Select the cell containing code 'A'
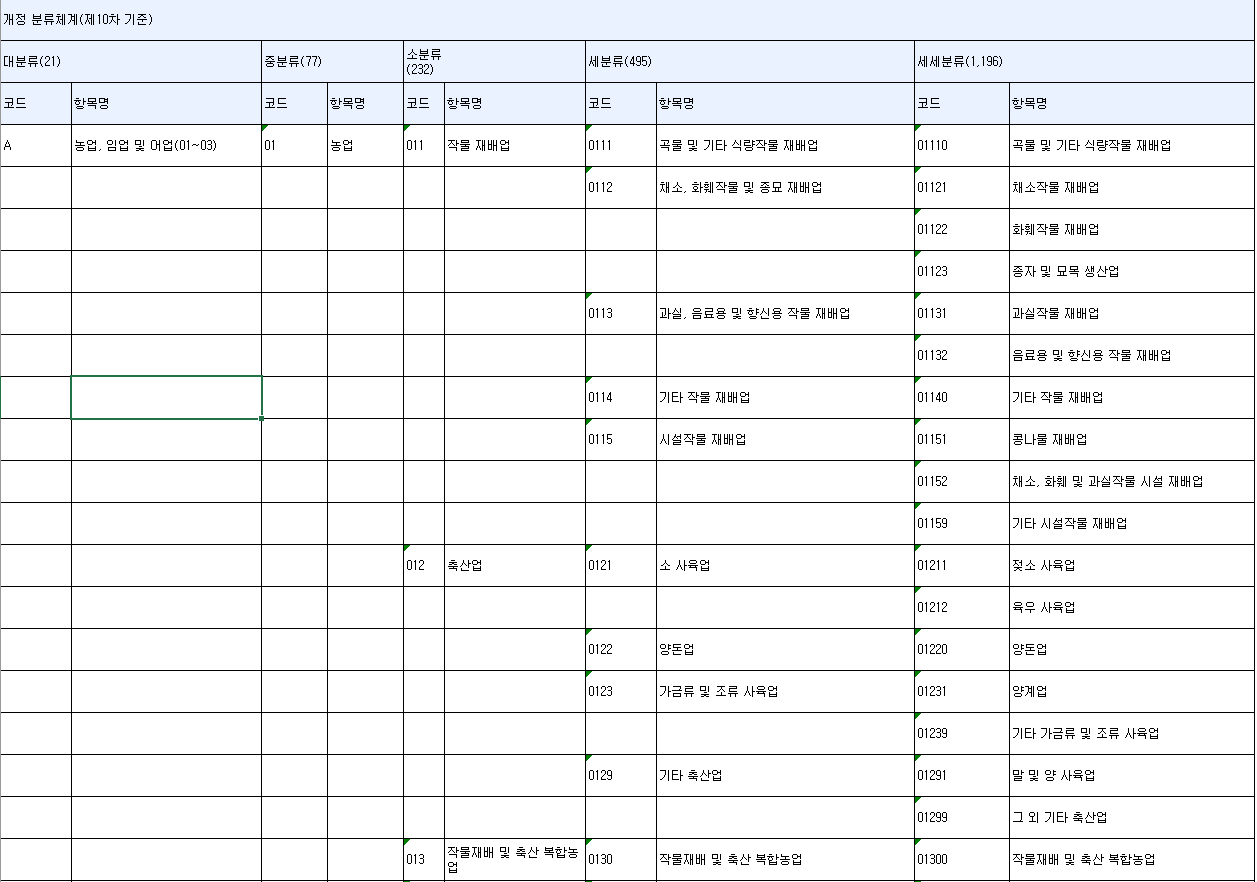The width and height of the screenshot is (1257, 882). (35, 145)
